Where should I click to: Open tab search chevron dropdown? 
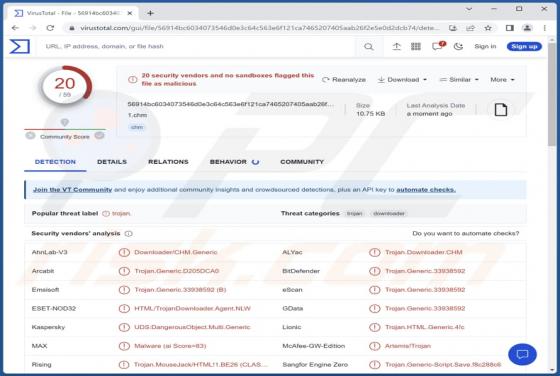(x=469, y=9)
